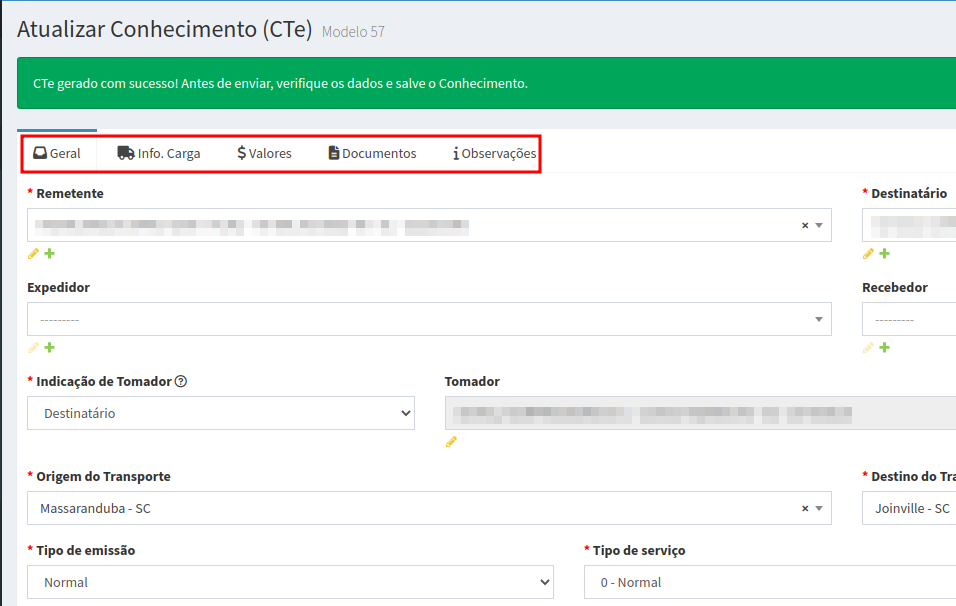Expand the Expedidor dropdown
The image size is (956, 606).
[428, 320]
